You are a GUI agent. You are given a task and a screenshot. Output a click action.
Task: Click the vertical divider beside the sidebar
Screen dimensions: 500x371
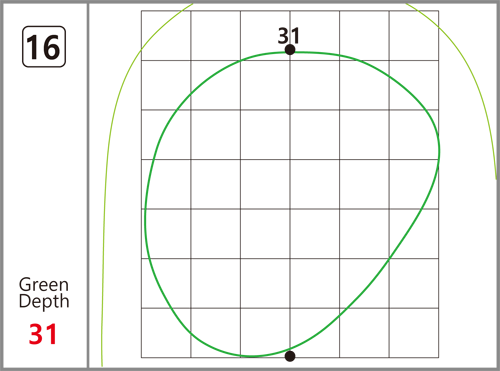point(88,185)
